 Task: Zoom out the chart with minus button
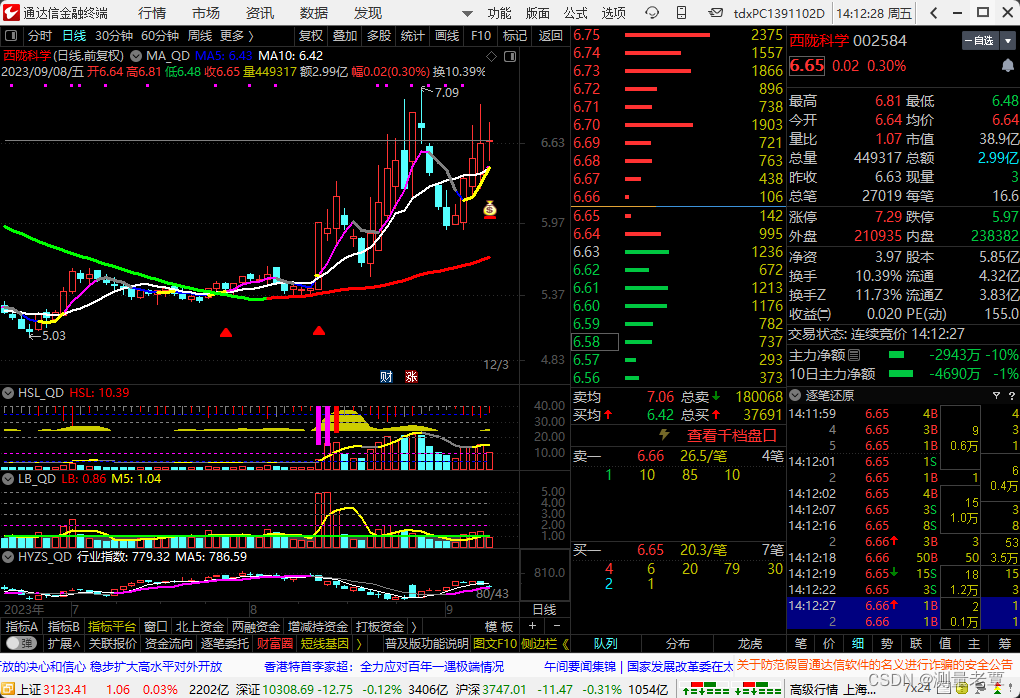556,626
